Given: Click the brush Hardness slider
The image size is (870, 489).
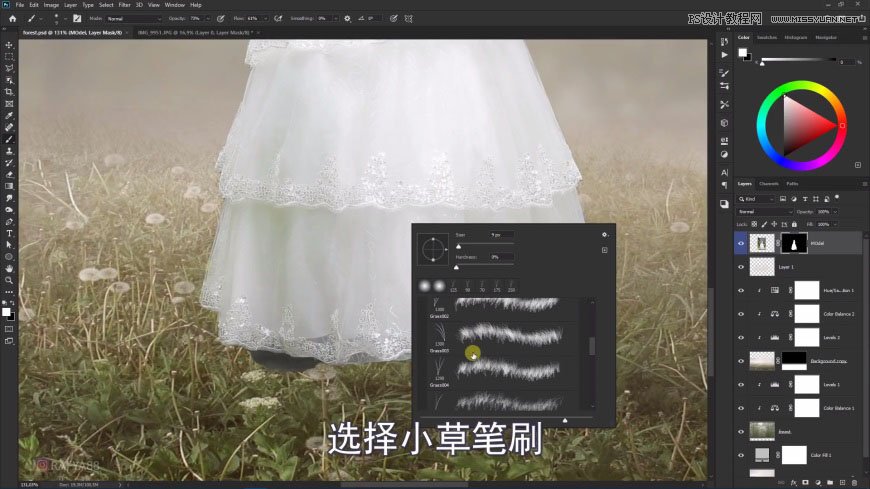Looking at the screenshot, I should click(x=484, y=266).
